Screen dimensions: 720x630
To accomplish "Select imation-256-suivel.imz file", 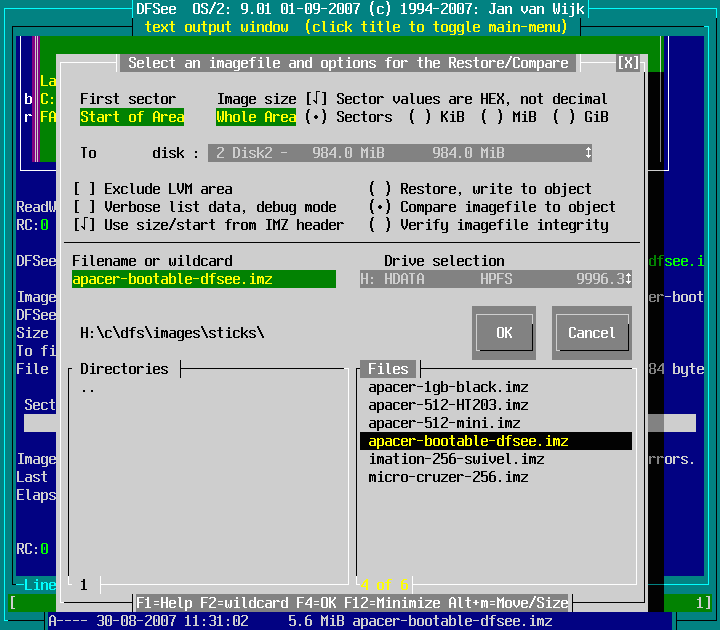I will click(x=456, y=459).
